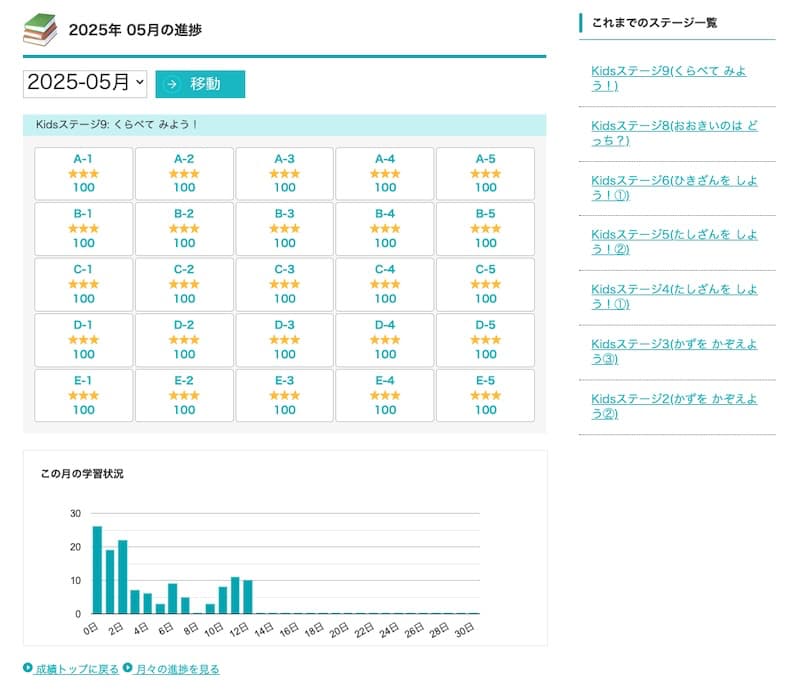Select the A-5 lesson tile
The height and width of the screenshot is (692, 800).
coord(485,173)
